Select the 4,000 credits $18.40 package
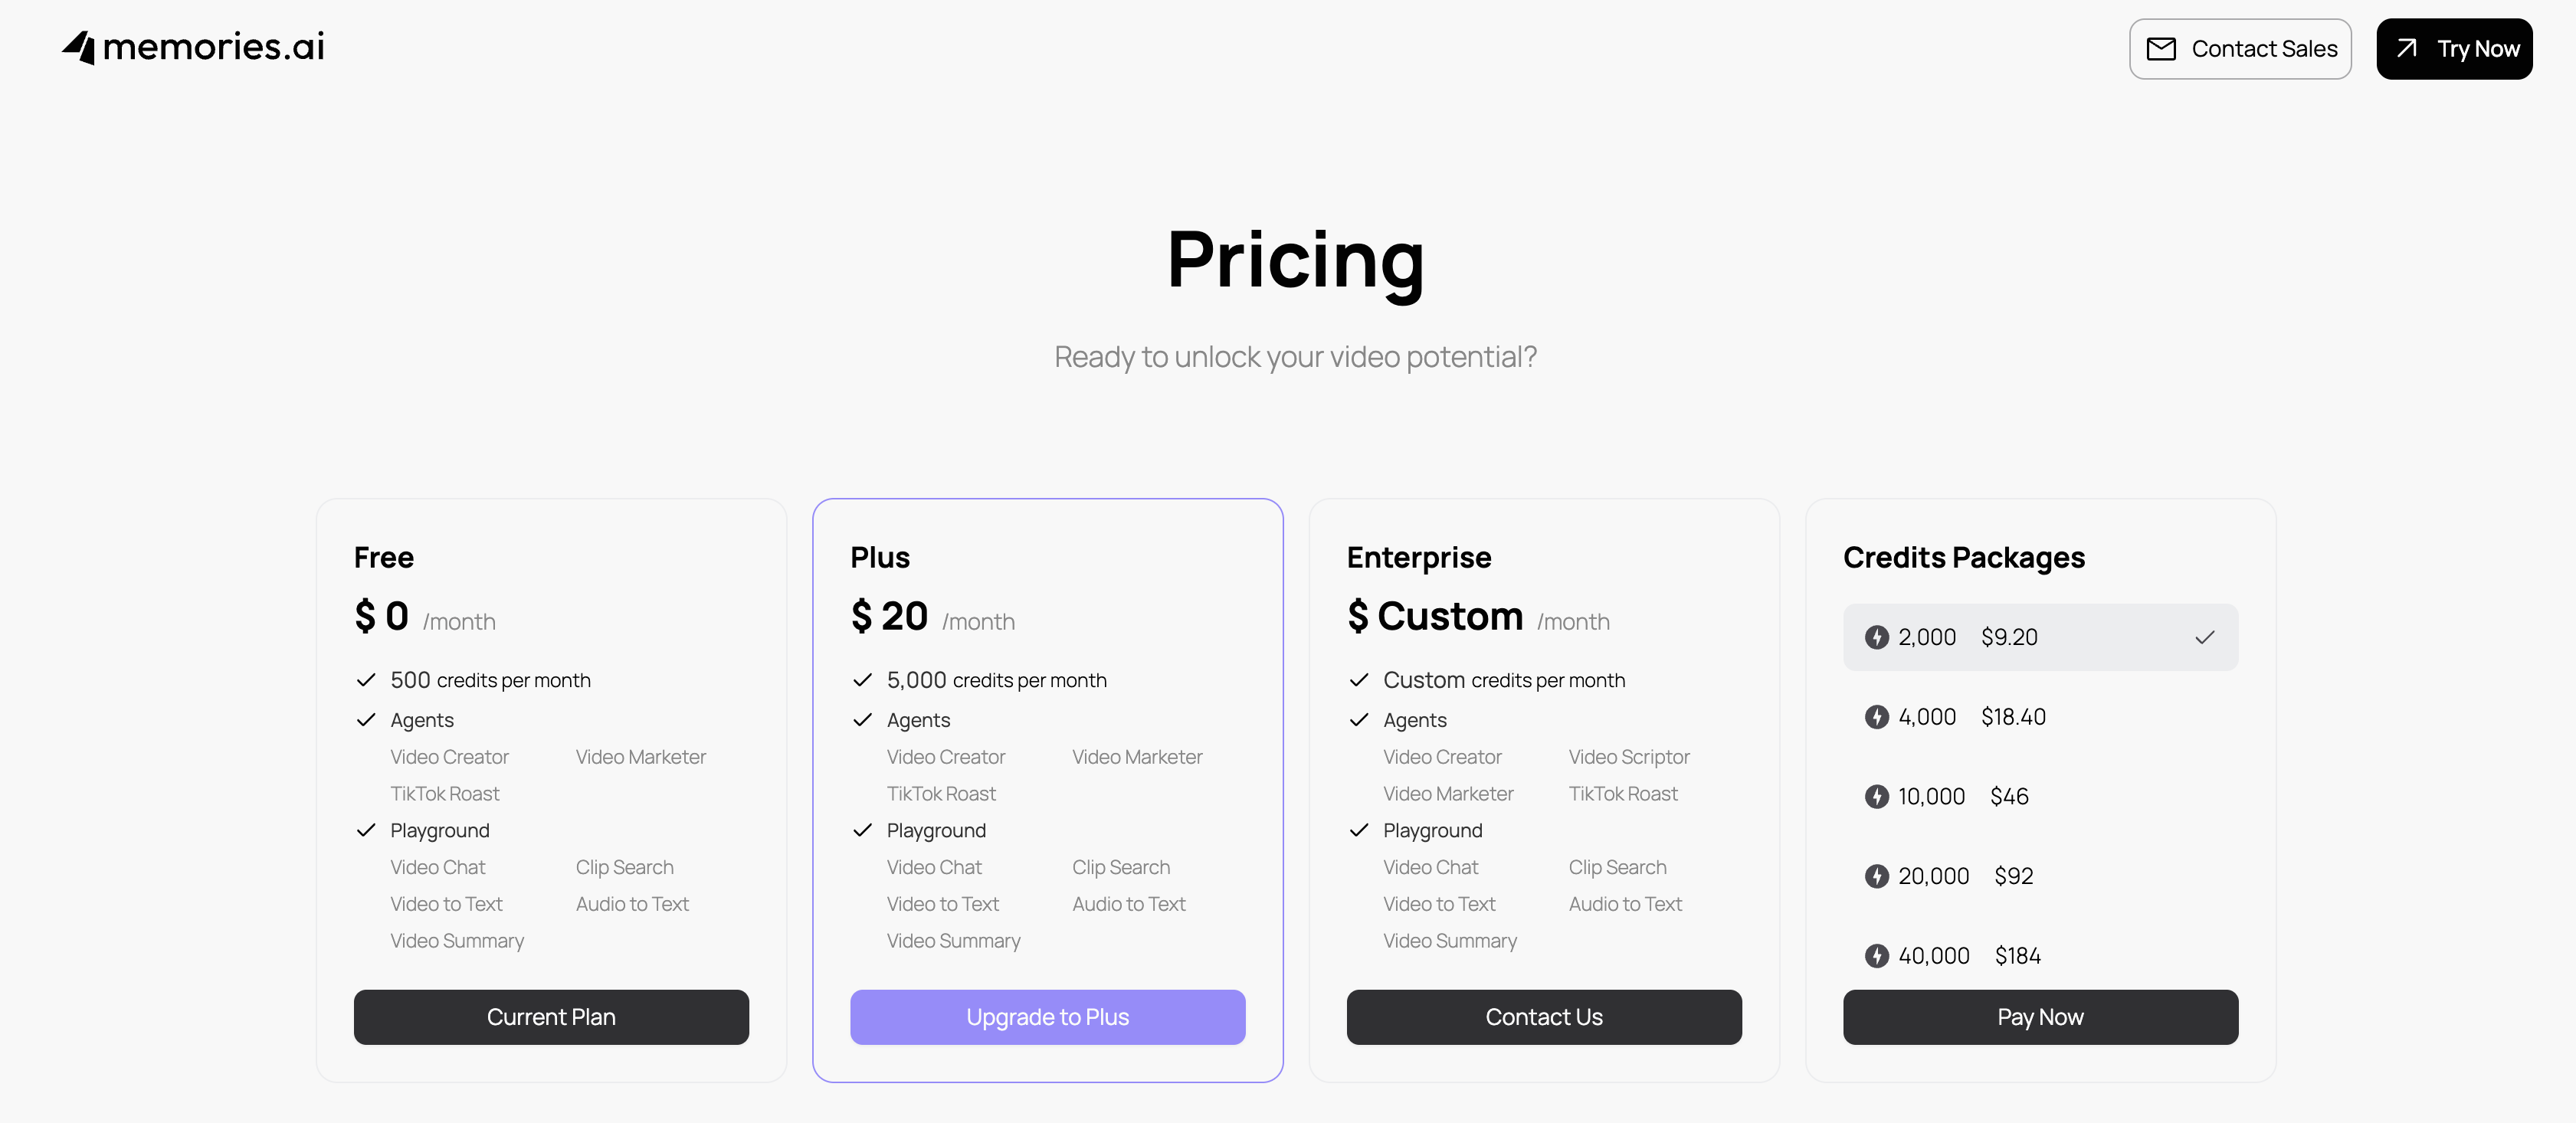This screenshot has height=1123, width=2576. click(x=2040, y=717)
